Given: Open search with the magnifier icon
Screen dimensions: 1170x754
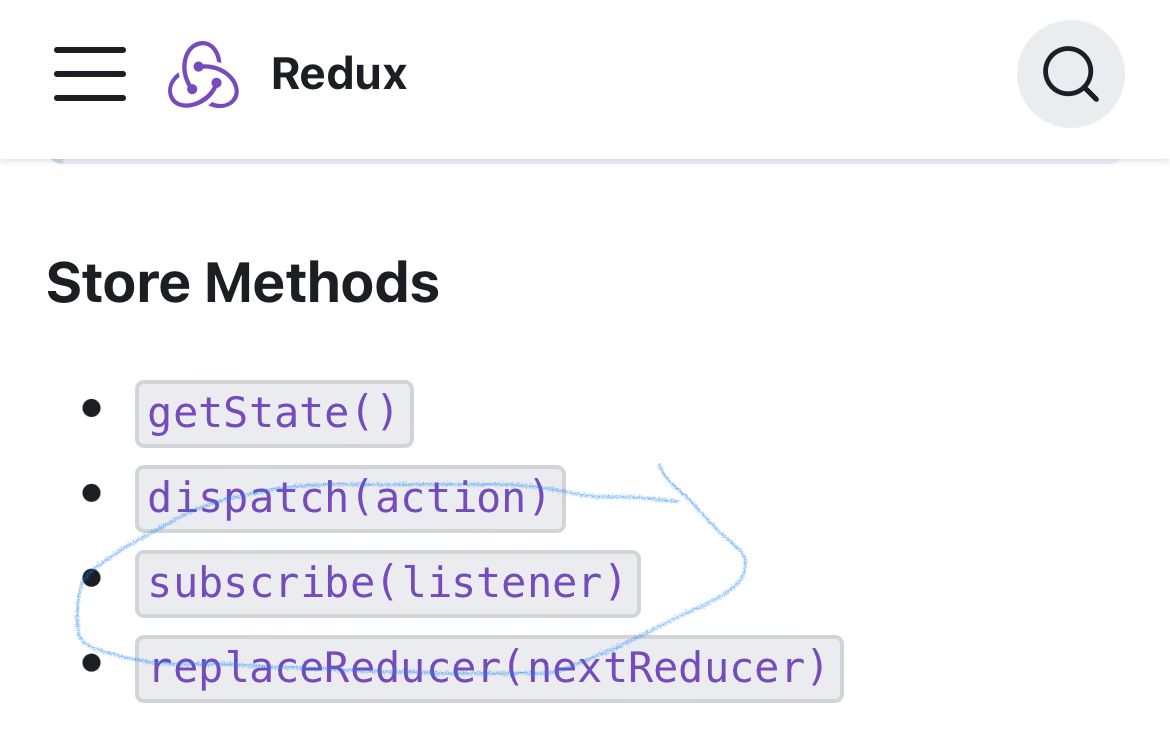Looking at the screenshot, I should 1071,74.
